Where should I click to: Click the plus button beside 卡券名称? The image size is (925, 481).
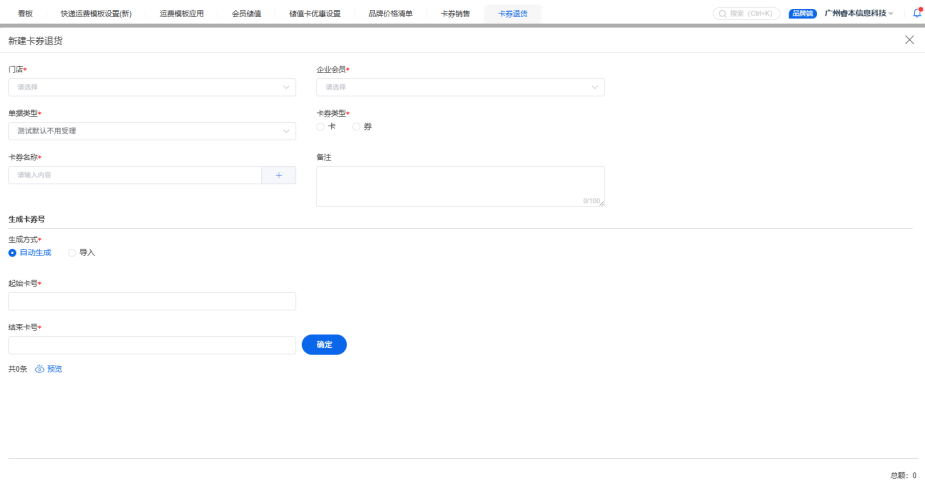(x=279, y=175)
